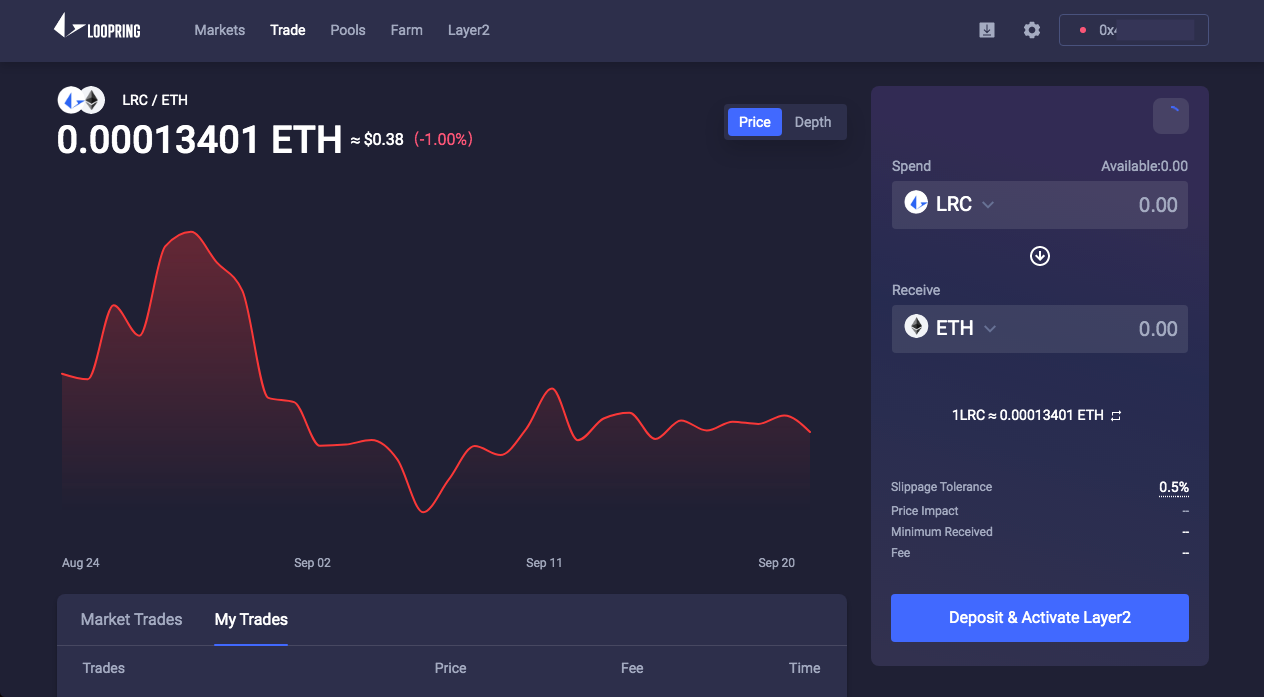Click the Trades column header
Viewport: 1264px width, 697px height.
pos(104,668)
